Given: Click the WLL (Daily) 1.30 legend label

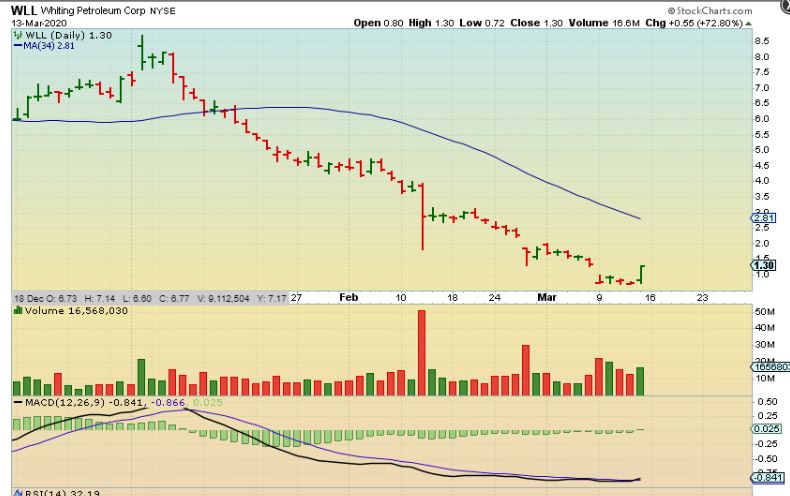Looking at the screenshot, I should tap(69, 35).
